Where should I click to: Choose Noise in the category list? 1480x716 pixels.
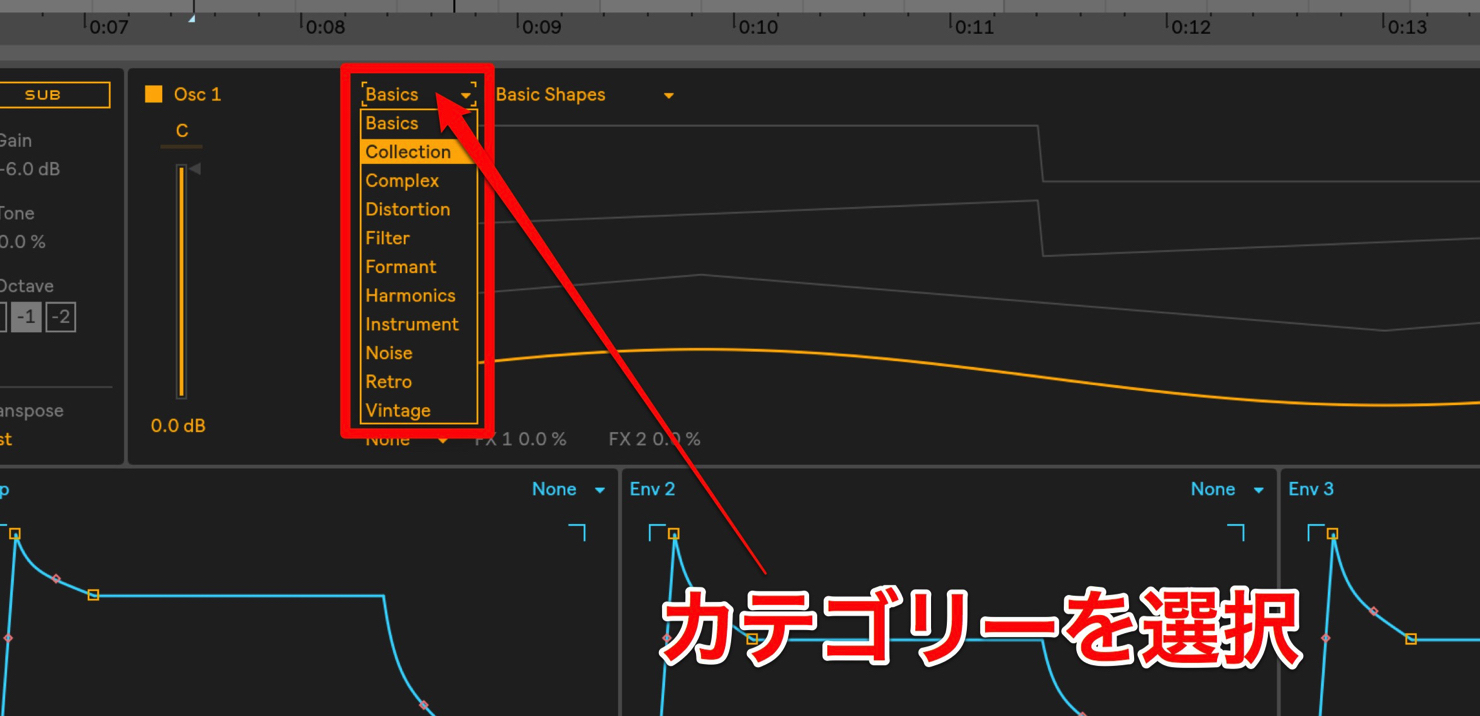(419, 353)
